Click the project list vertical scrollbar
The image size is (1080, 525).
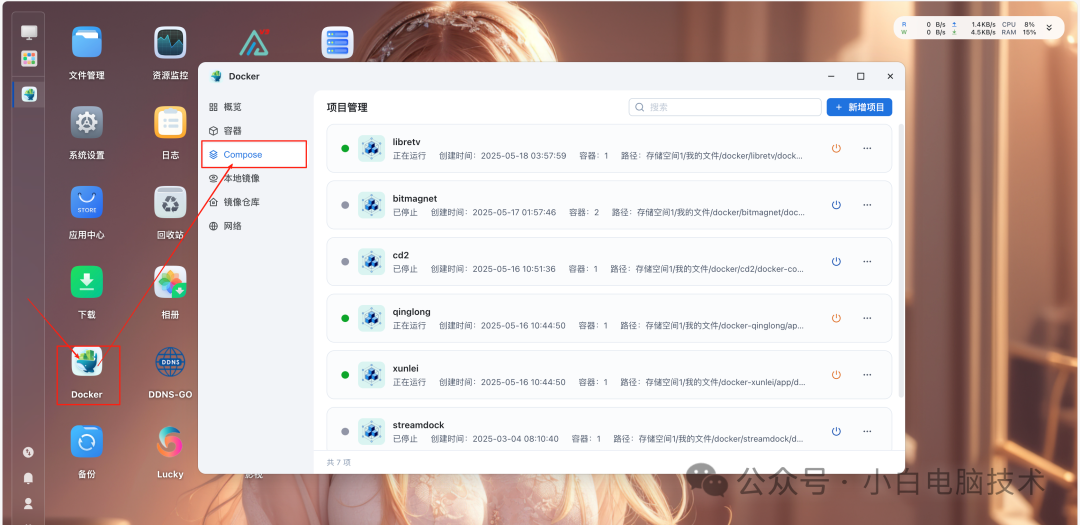tap(902, 260)
